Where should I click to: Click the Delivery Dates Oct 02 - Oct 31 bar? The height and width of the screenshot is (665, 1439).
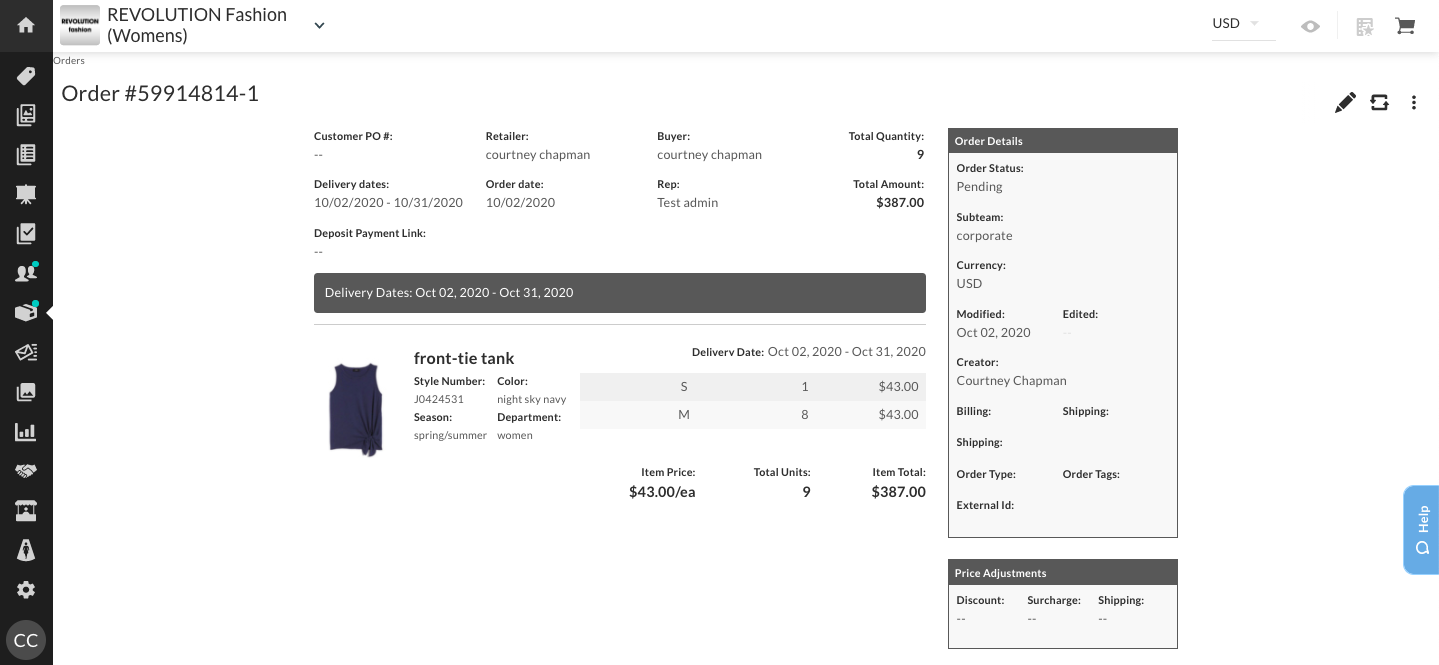[620, 293]
